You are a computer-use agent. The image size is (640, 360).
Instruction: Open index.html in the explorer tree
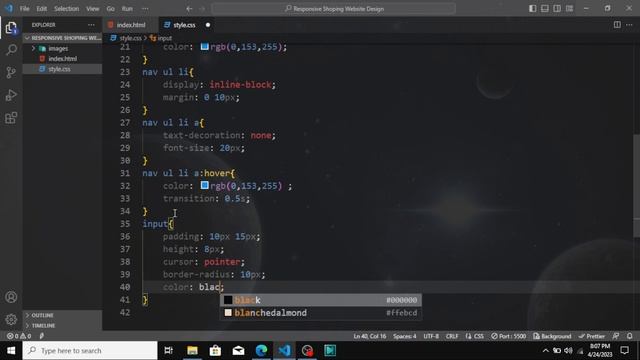click(x=62, y=59)
